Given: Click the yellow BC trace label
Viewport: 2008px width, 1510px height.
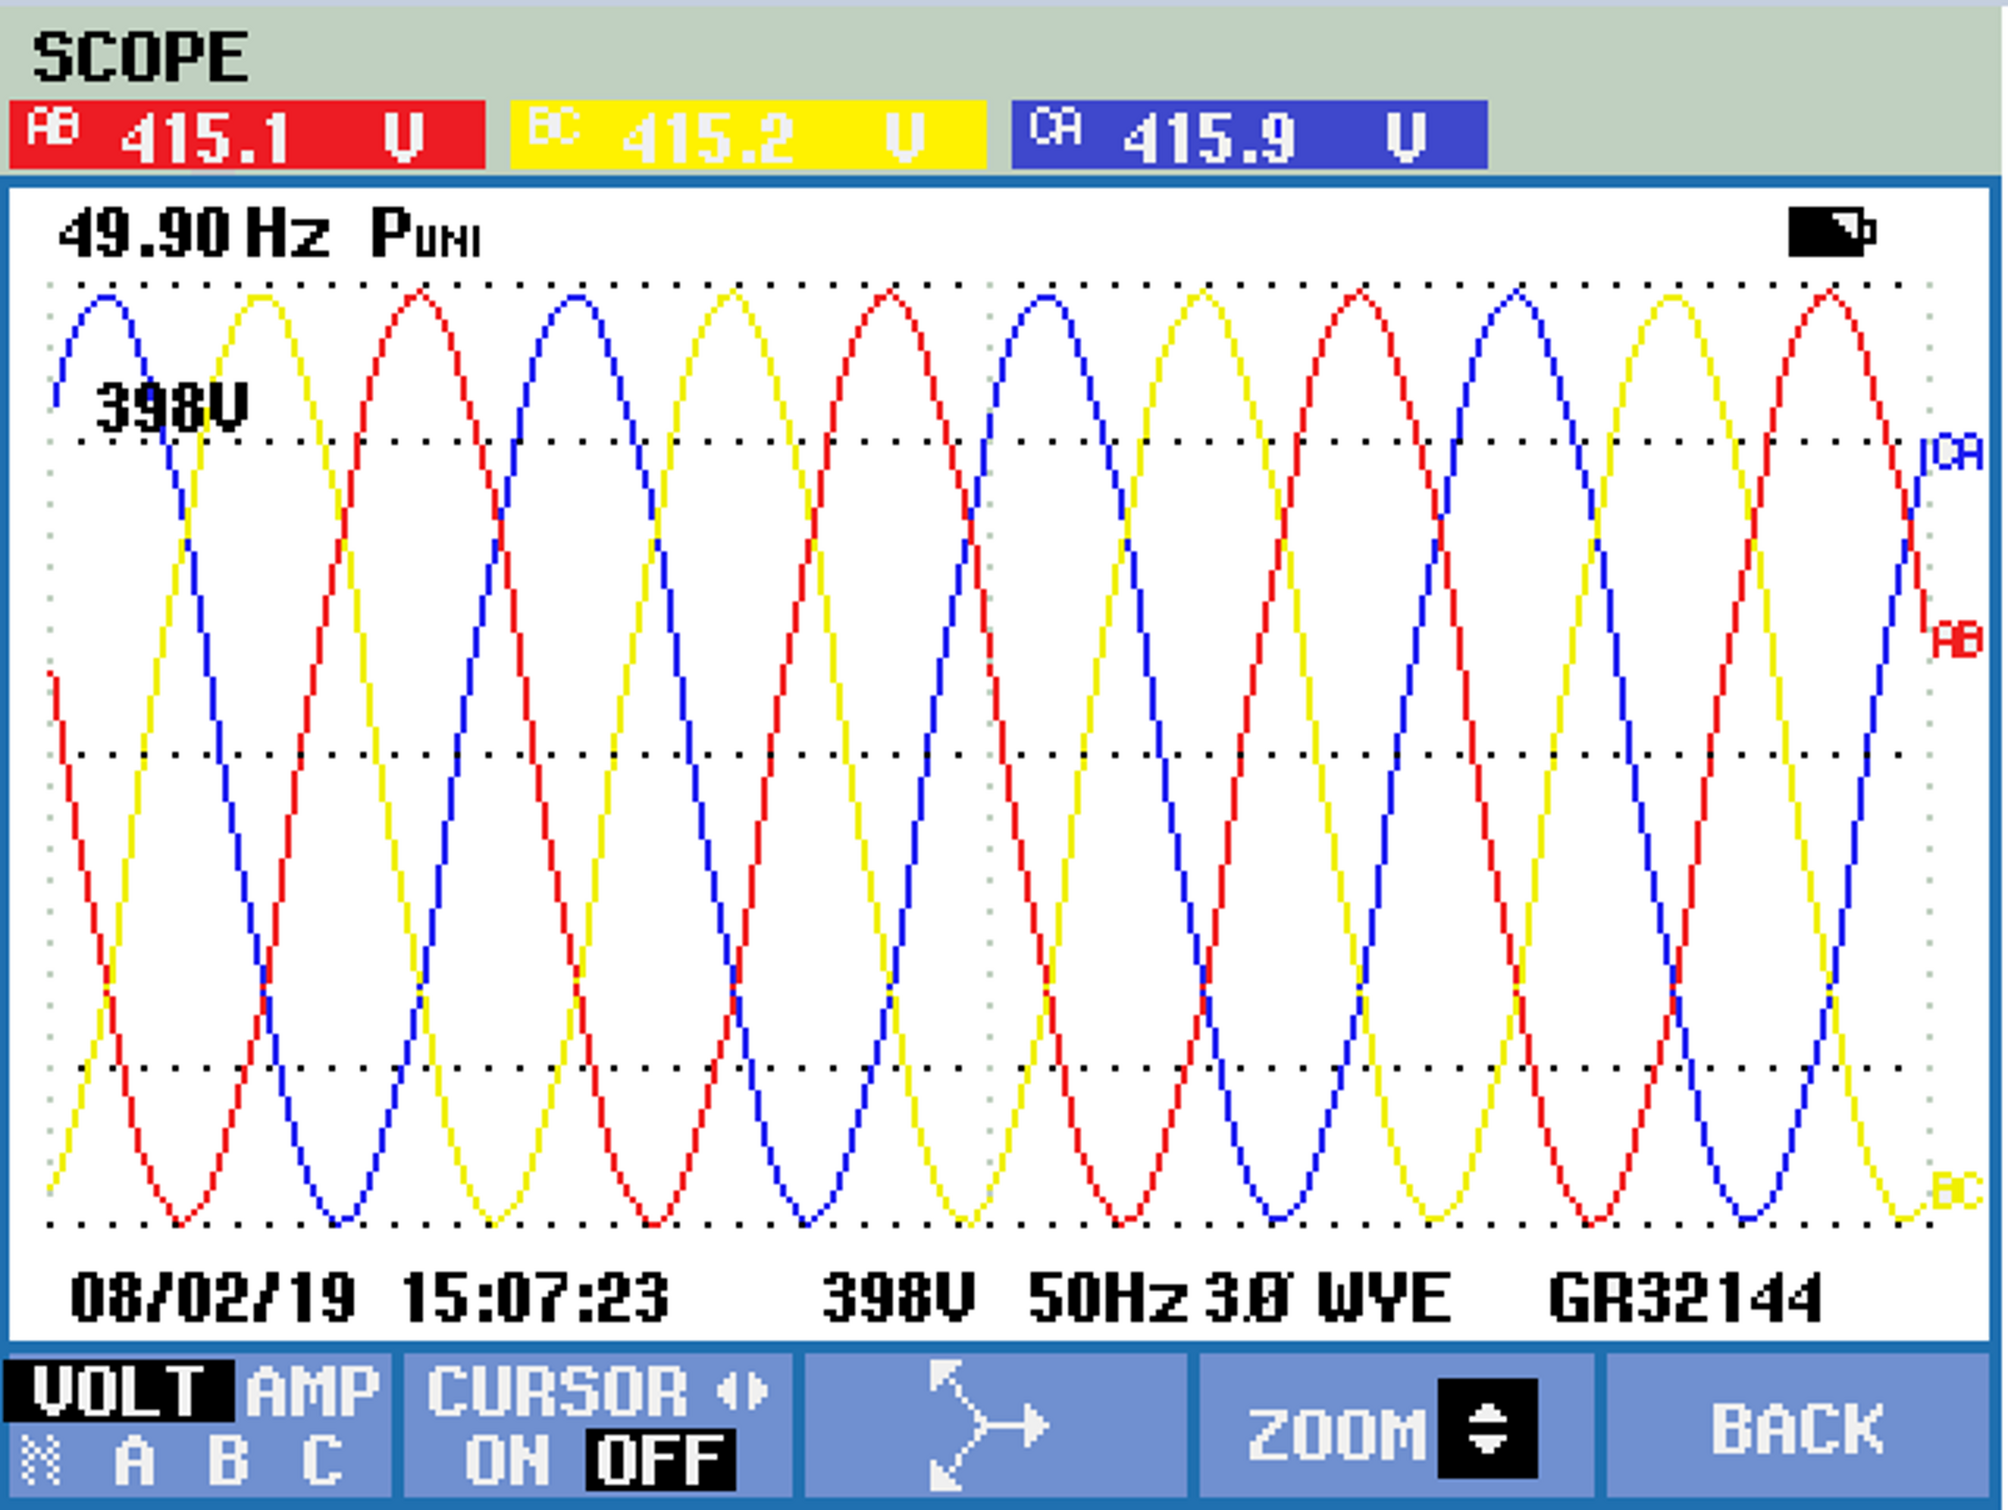Looking at the screenshot, I should tap(1956, 1192).
